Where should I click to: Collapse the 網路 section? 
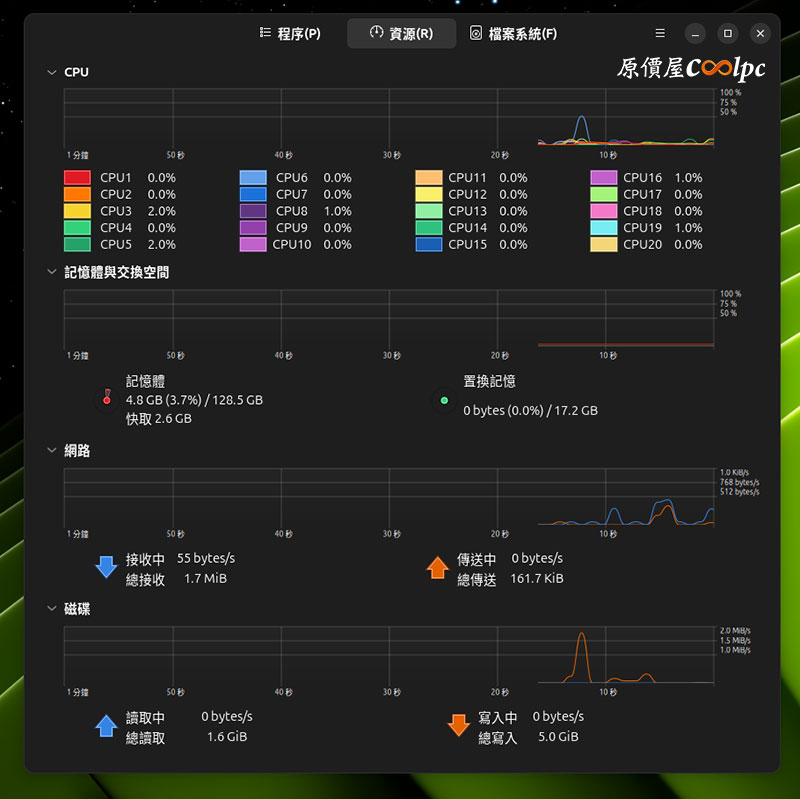click(52, 451)
